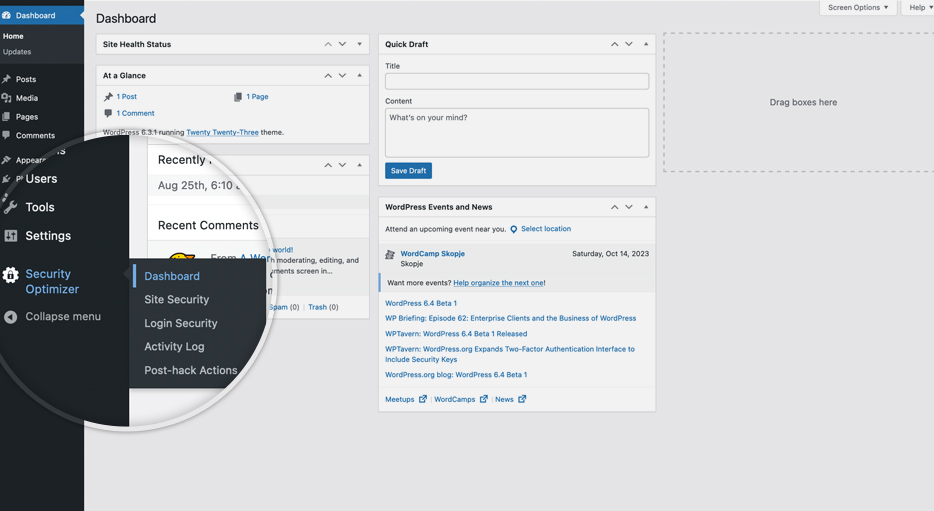The width and height of the screenshot is (934, 511).
Task: Open Post-hack Actions submenu item
Action: [x=191, y=370]
